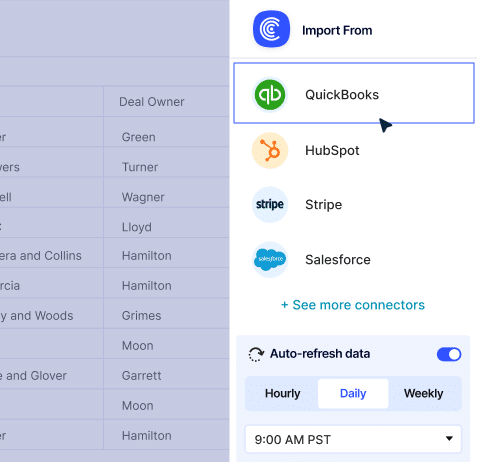Click the Auto-refresh data label
The image size is (477, 462).
click(x=320, y=354)
